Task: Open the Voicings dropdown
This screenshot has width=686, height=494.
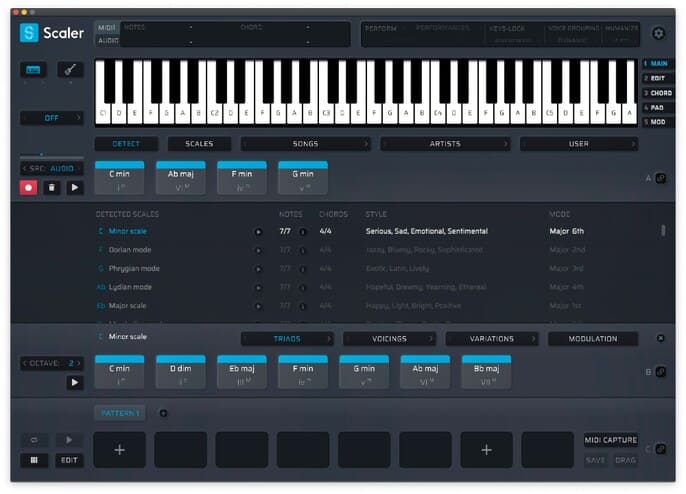Action: (x=389, y=339)
